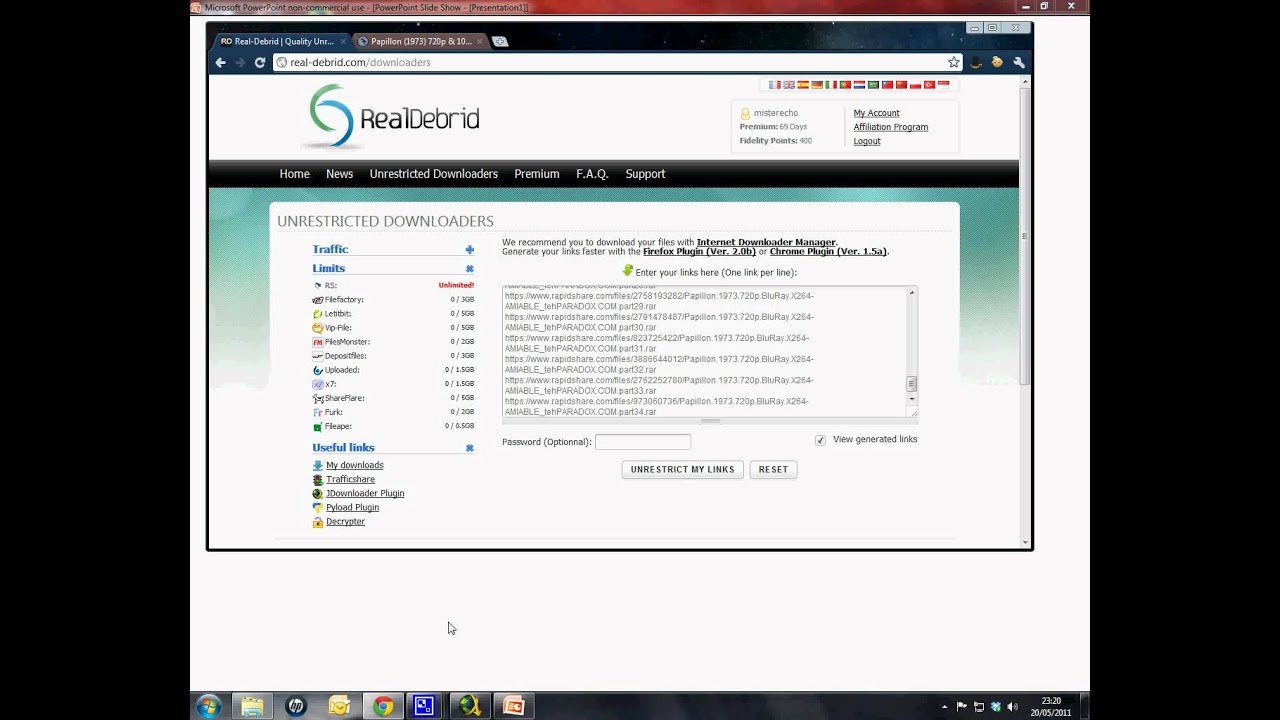The height and width of the screenshot is (720, 1280).
Task: Click the JDownloader Plugin icon
Action: coord(318,493)
